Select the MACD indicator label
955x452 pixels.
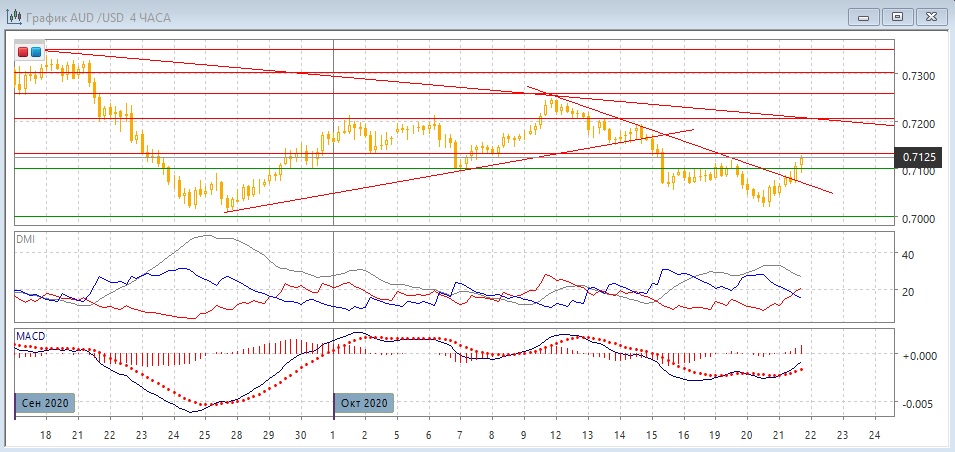coord(30,335)
